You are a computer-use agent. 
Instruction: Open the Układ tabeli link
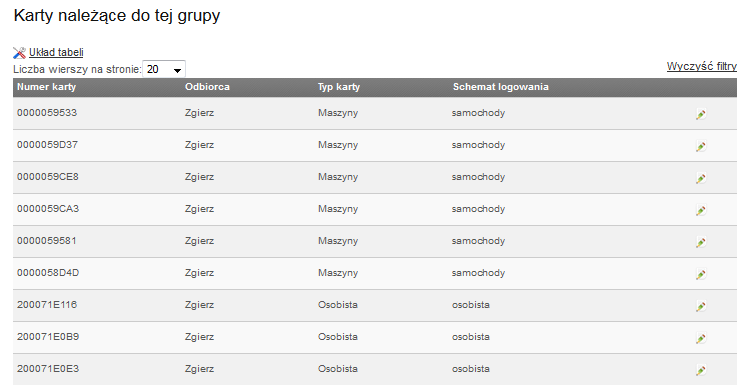coord(56,52)
